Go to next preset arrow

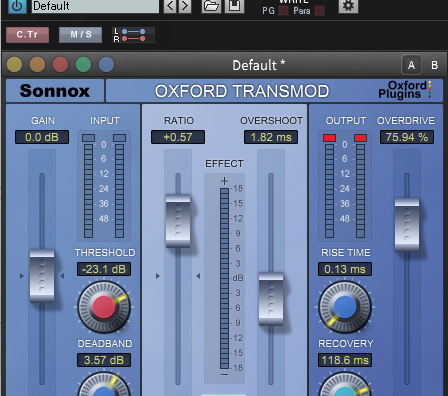[x=185, y=6]
